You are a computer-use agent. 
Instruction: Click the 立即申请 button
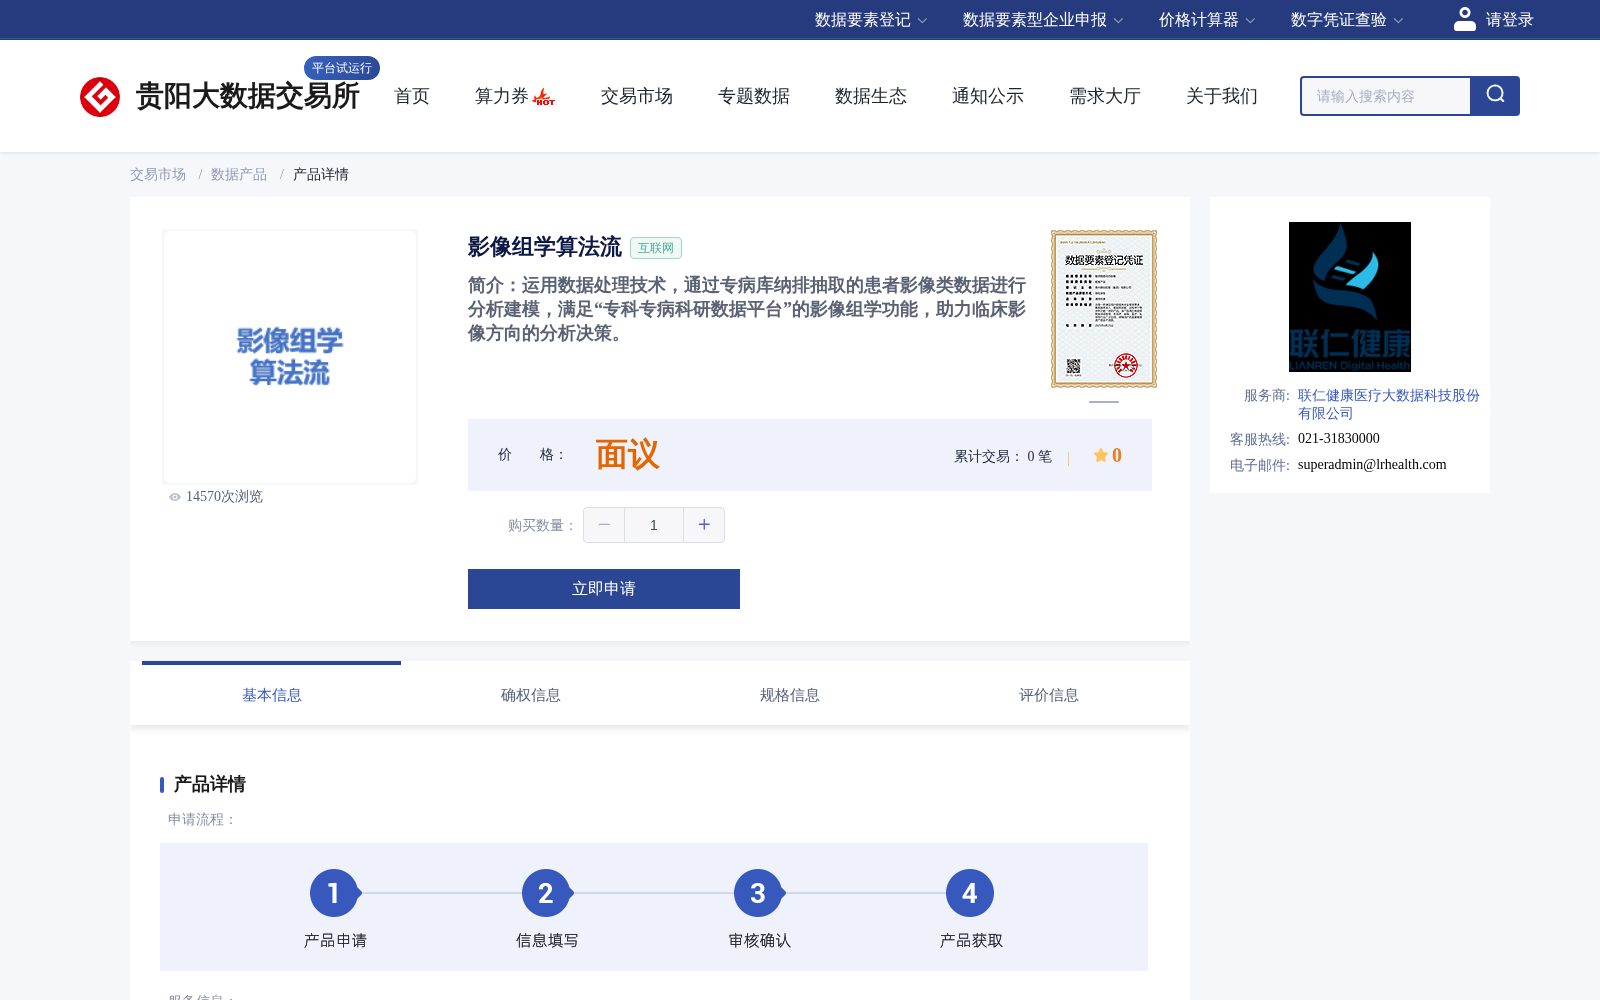(604, 589)
